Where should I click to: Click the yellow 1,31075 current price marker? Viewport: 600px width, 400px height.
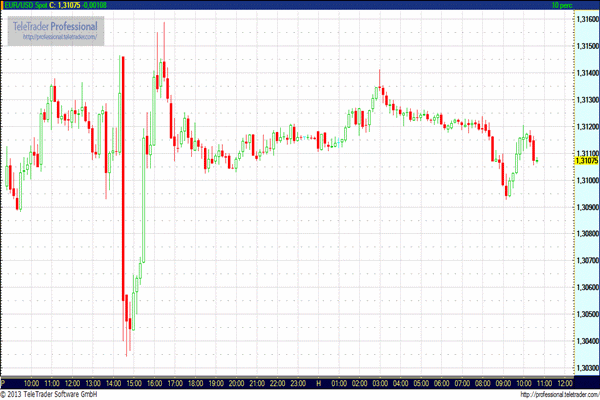tap(587, 160)
